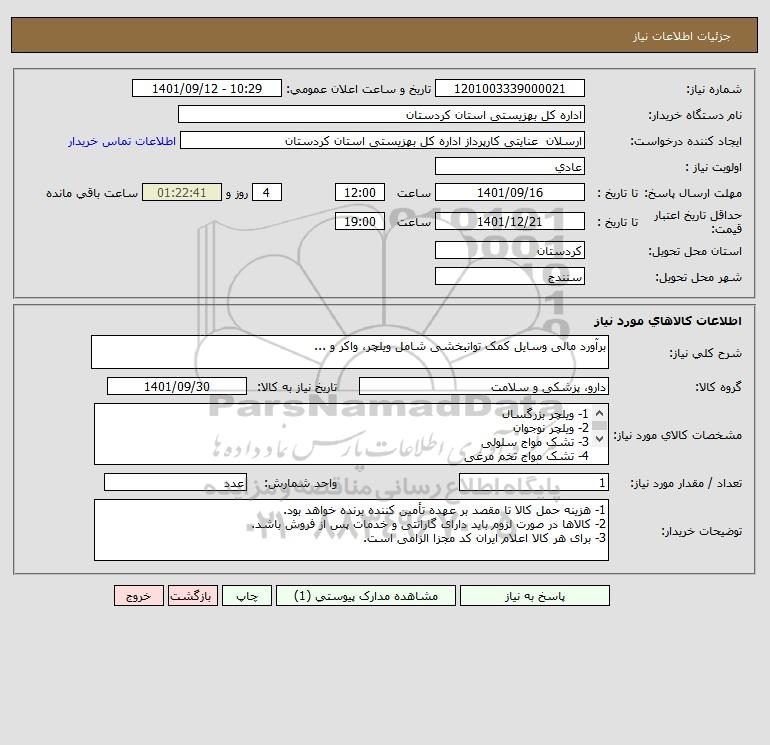Click label واحد شمارش
The height and width of the screenshot is (745, 770).
tap(301, 483)
